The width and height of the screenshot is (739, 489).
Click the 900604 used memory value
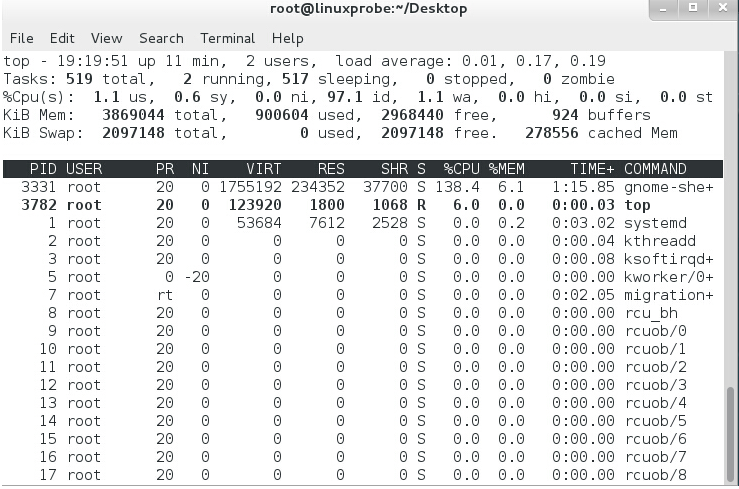(282, 115)
